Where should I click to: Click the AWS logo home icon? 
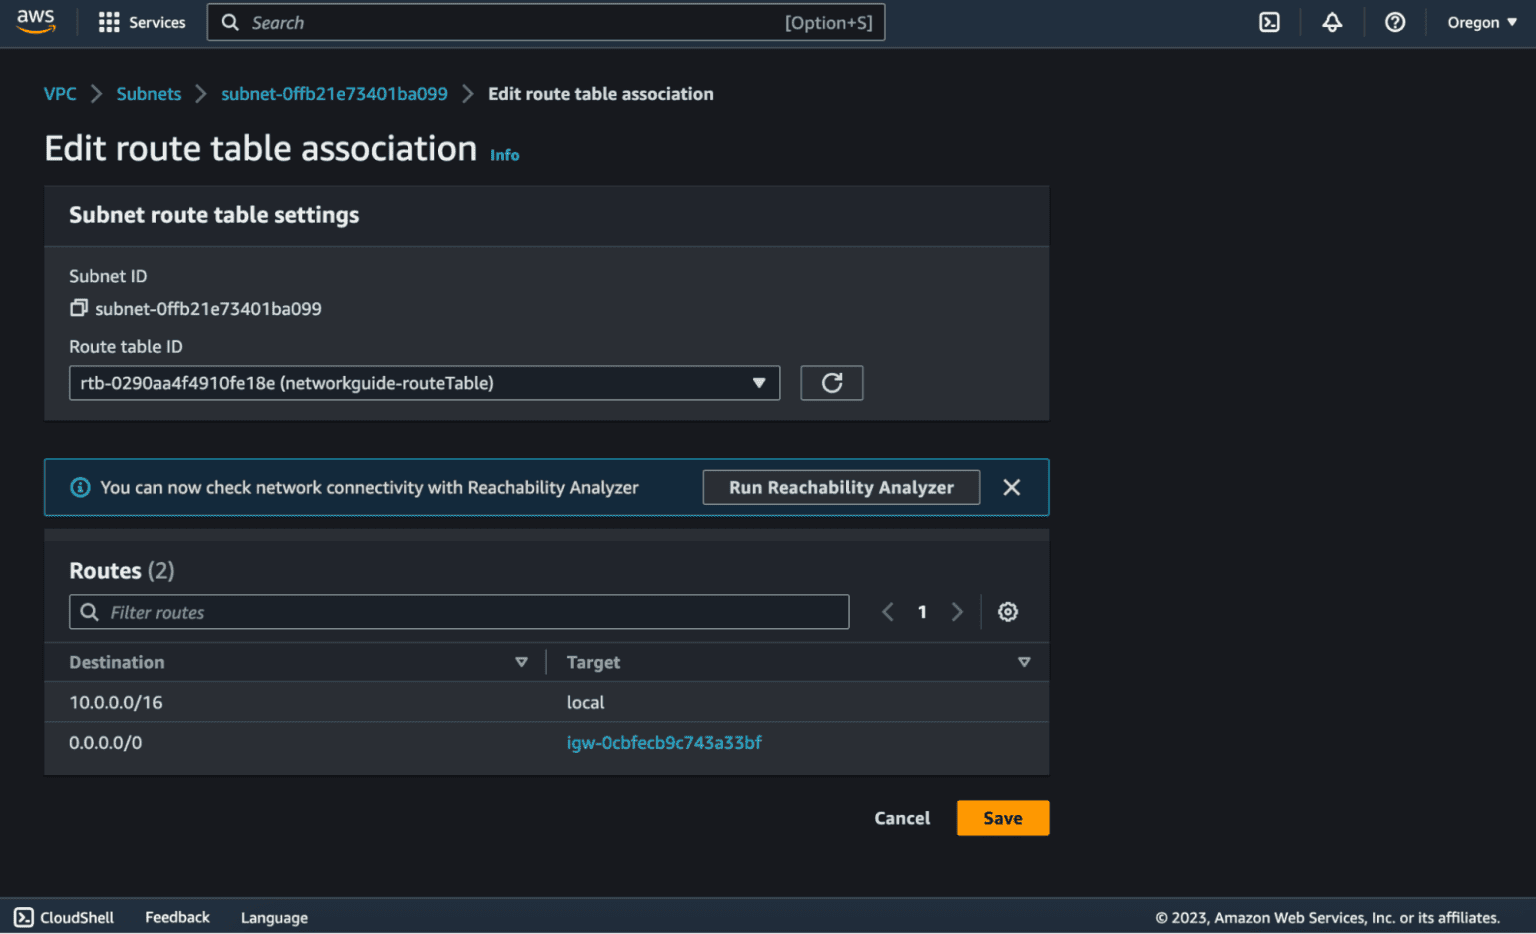click(36, 22)
